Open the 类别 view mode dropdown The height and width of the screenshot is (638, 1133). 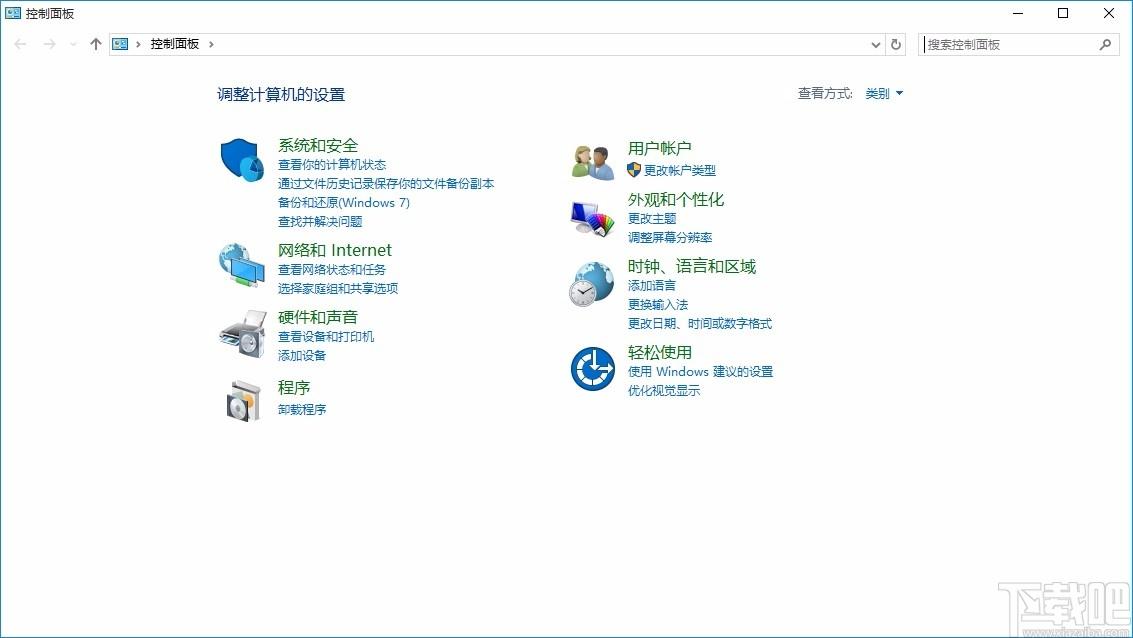point(884,93)
